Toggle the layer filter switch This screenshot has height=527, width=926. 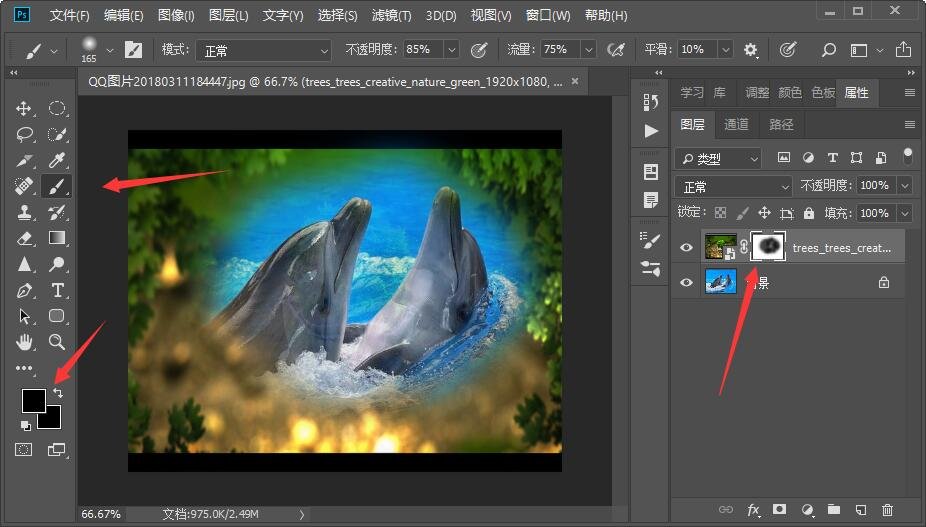[x=908, y=157]
